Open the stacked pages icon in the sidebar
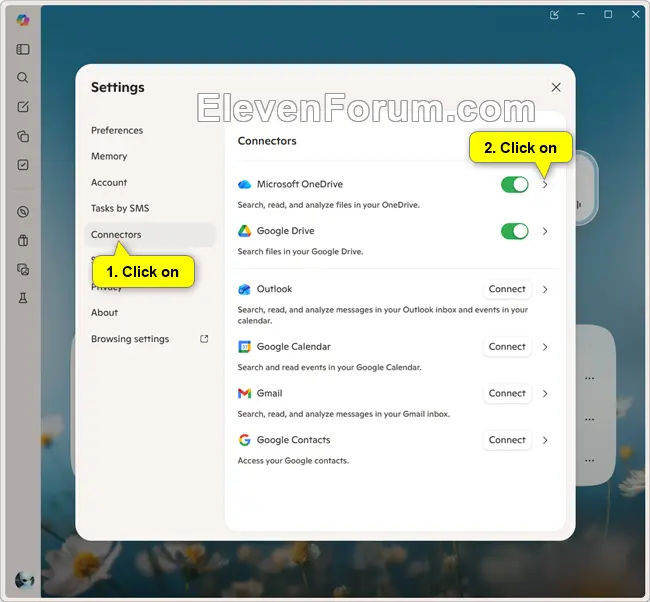 click(x=23, y=136)
